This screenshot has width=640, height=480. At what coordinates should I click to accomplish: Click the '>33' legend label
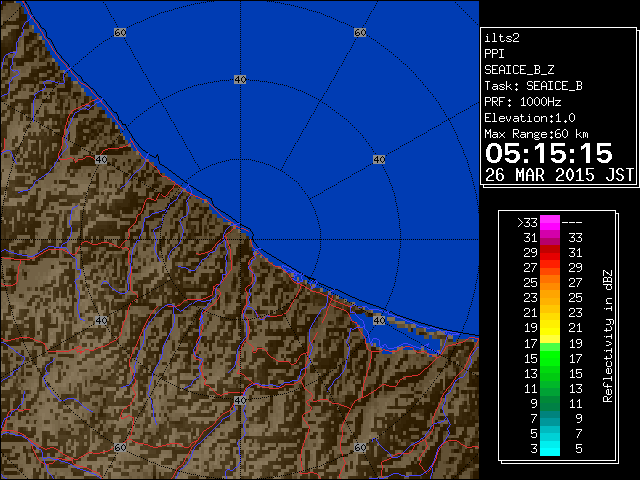(527, 223)
